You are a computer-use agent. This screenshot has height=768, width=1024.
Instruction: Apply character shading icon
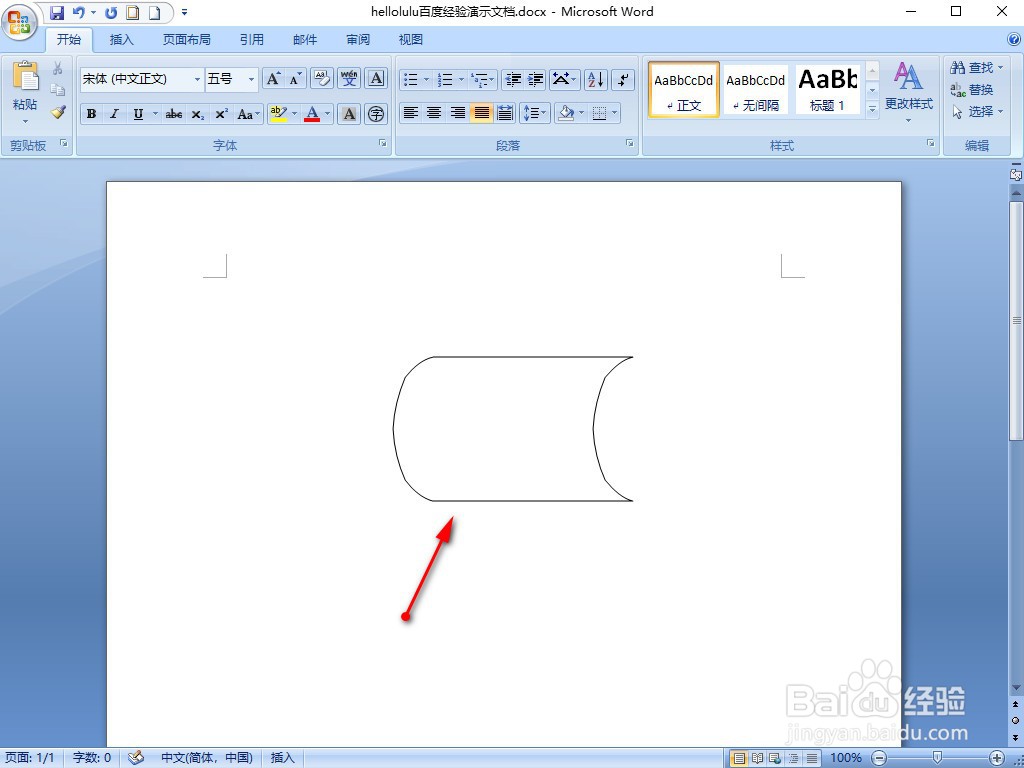[349, 114]
